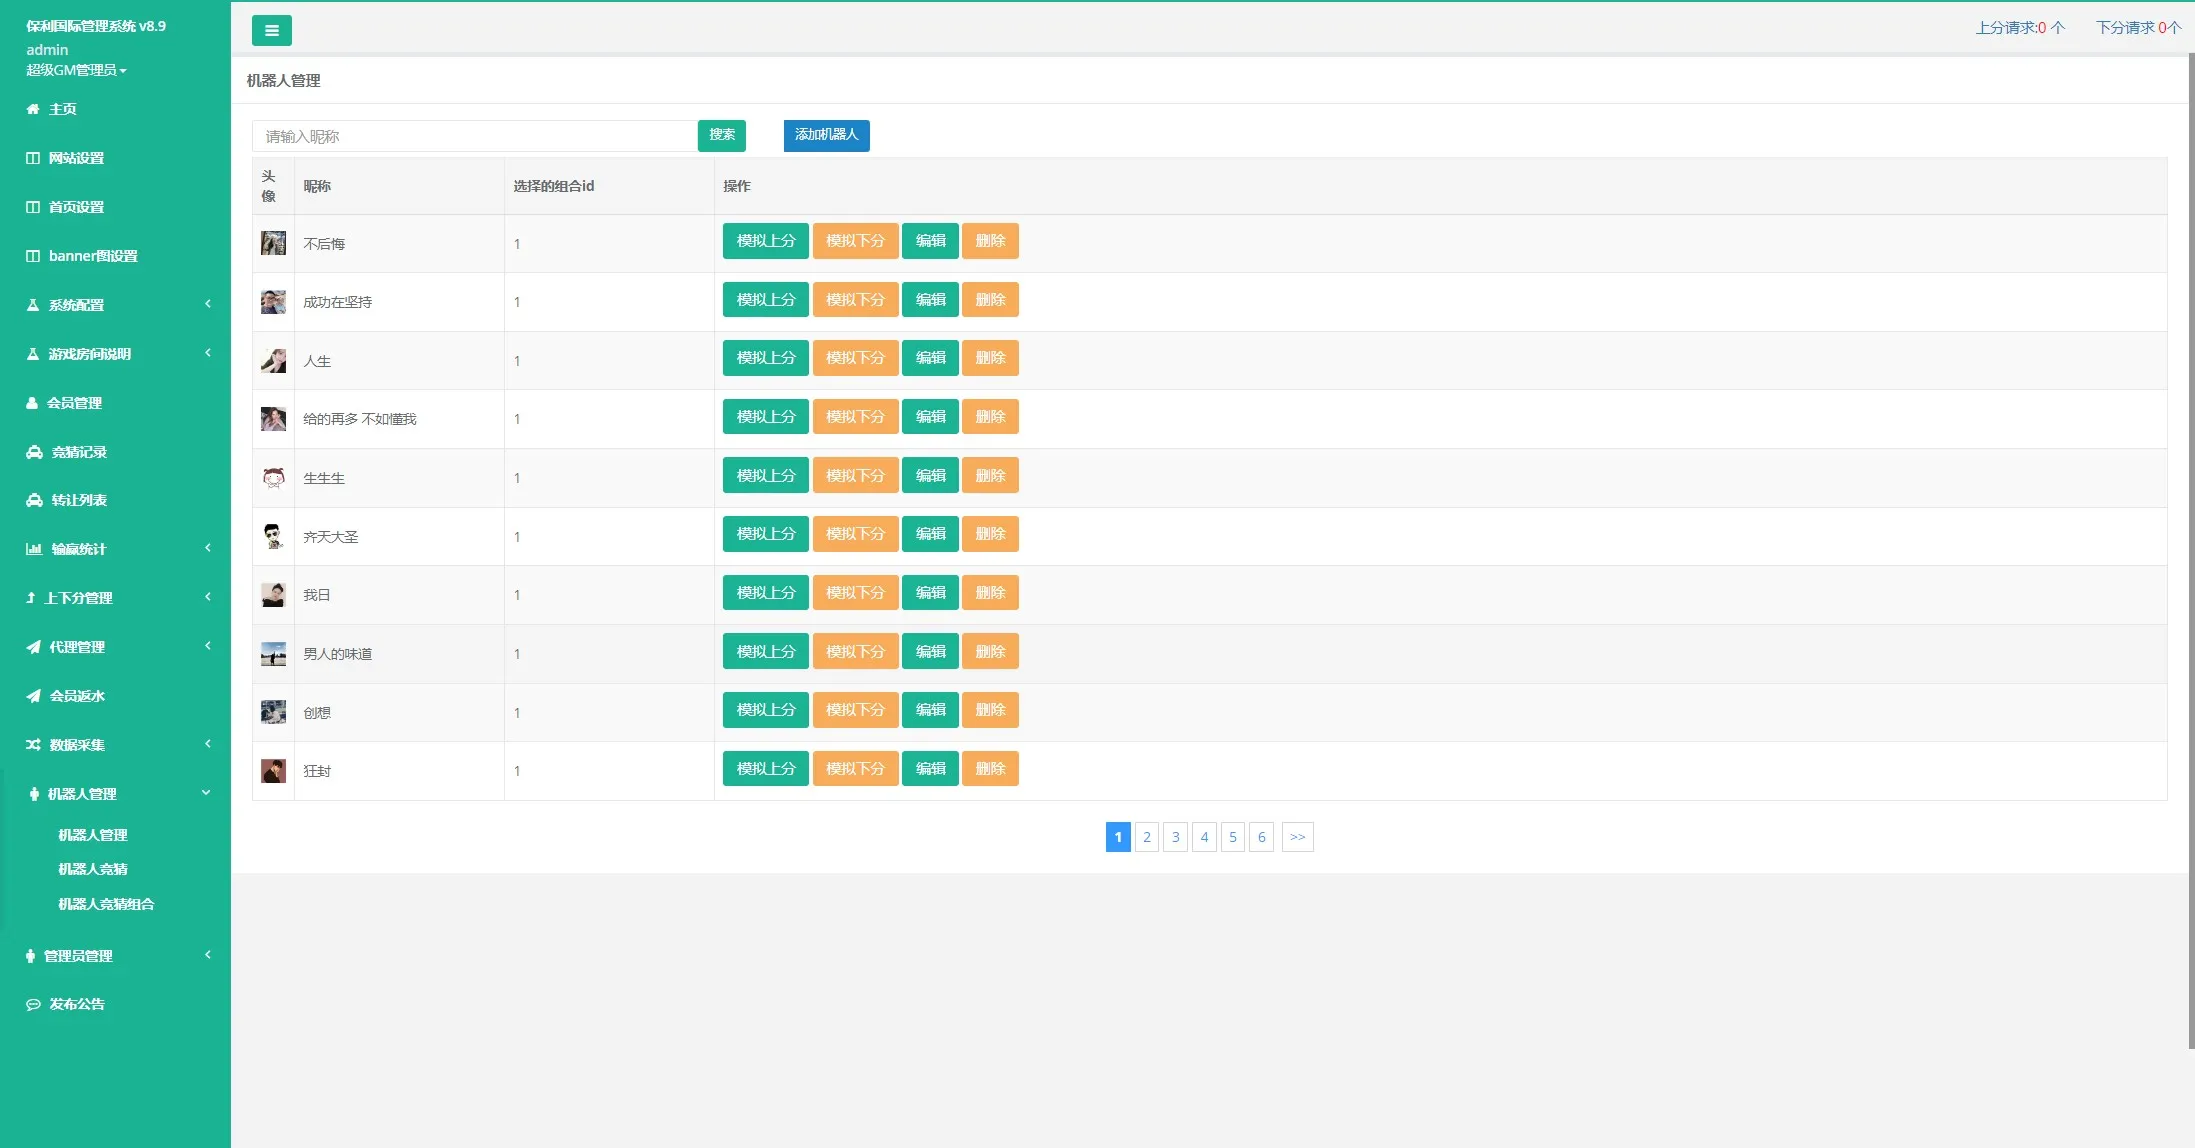Click the user icon beside 会员管理

pos(32,403)
